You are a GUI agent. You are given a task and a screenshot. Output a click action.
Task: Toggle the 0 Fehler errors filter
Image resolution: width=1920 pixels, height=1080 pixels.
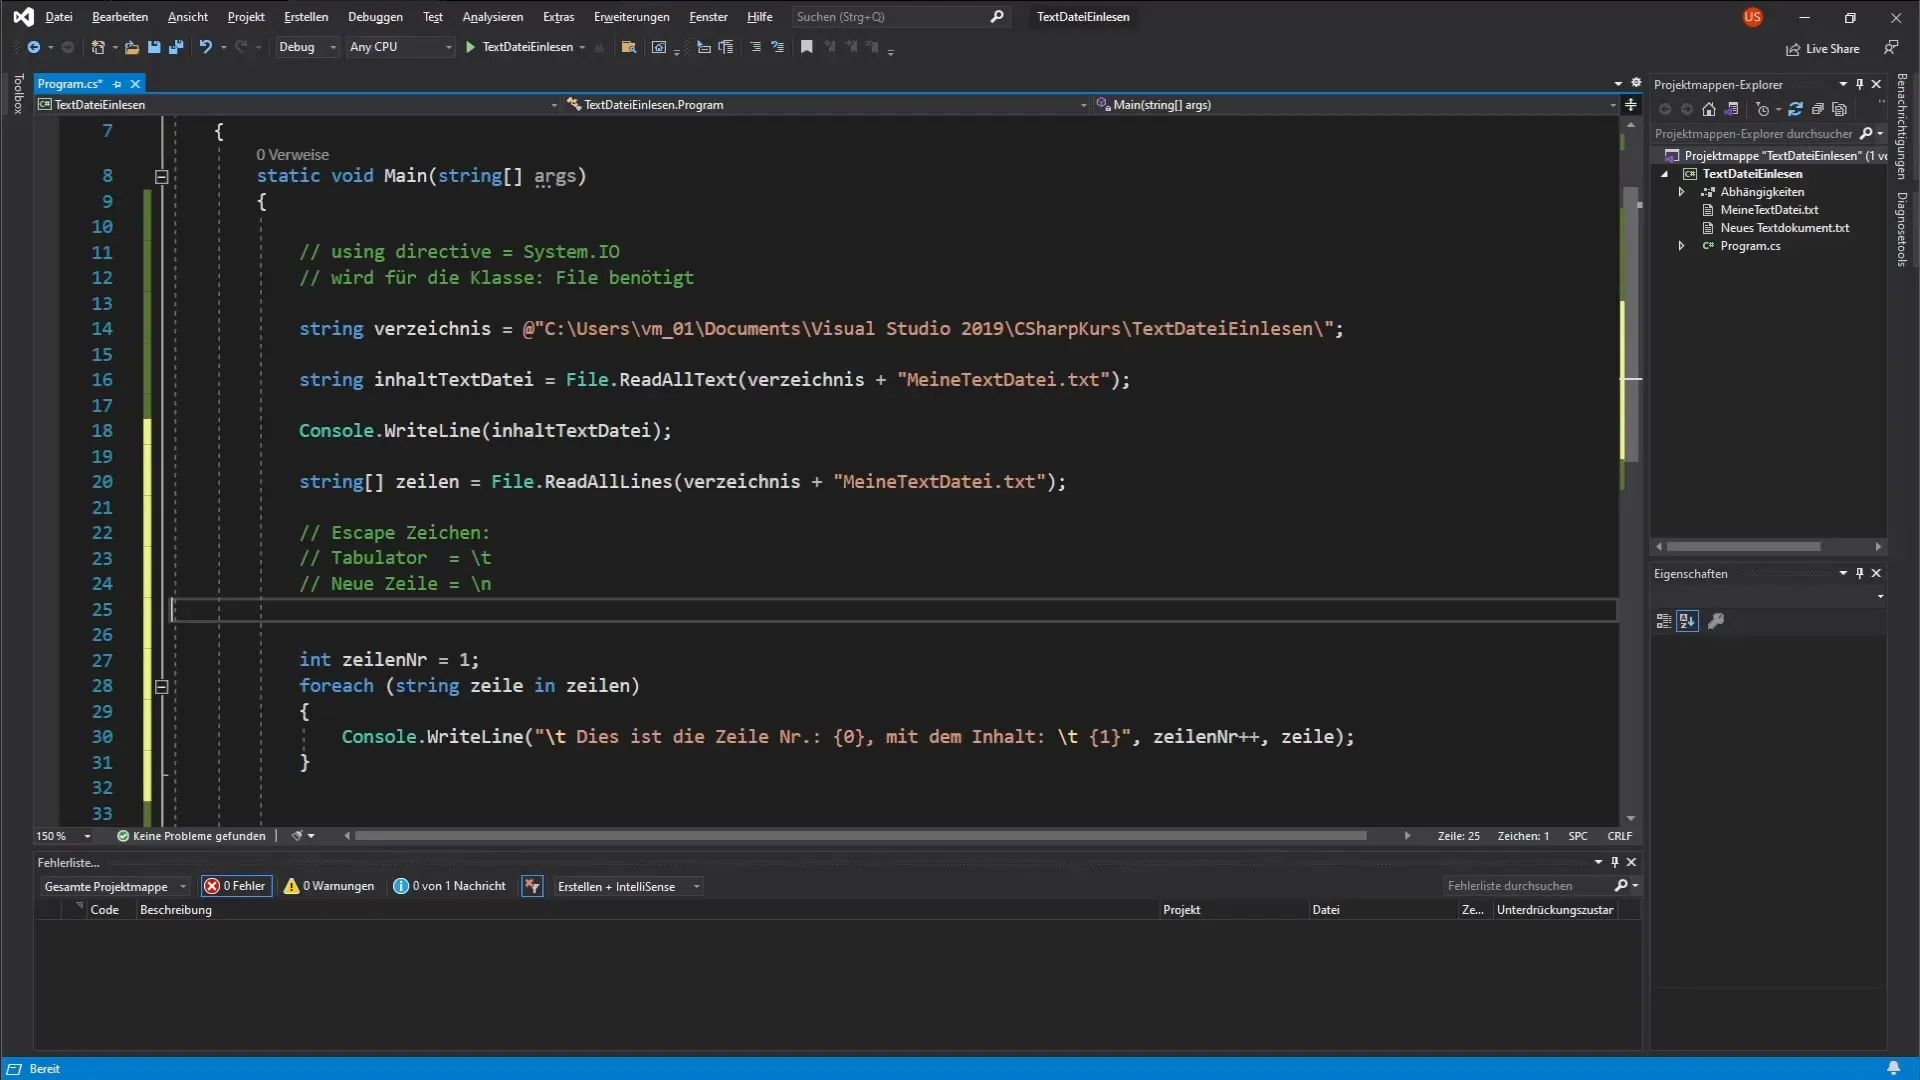tap(236, 886)
